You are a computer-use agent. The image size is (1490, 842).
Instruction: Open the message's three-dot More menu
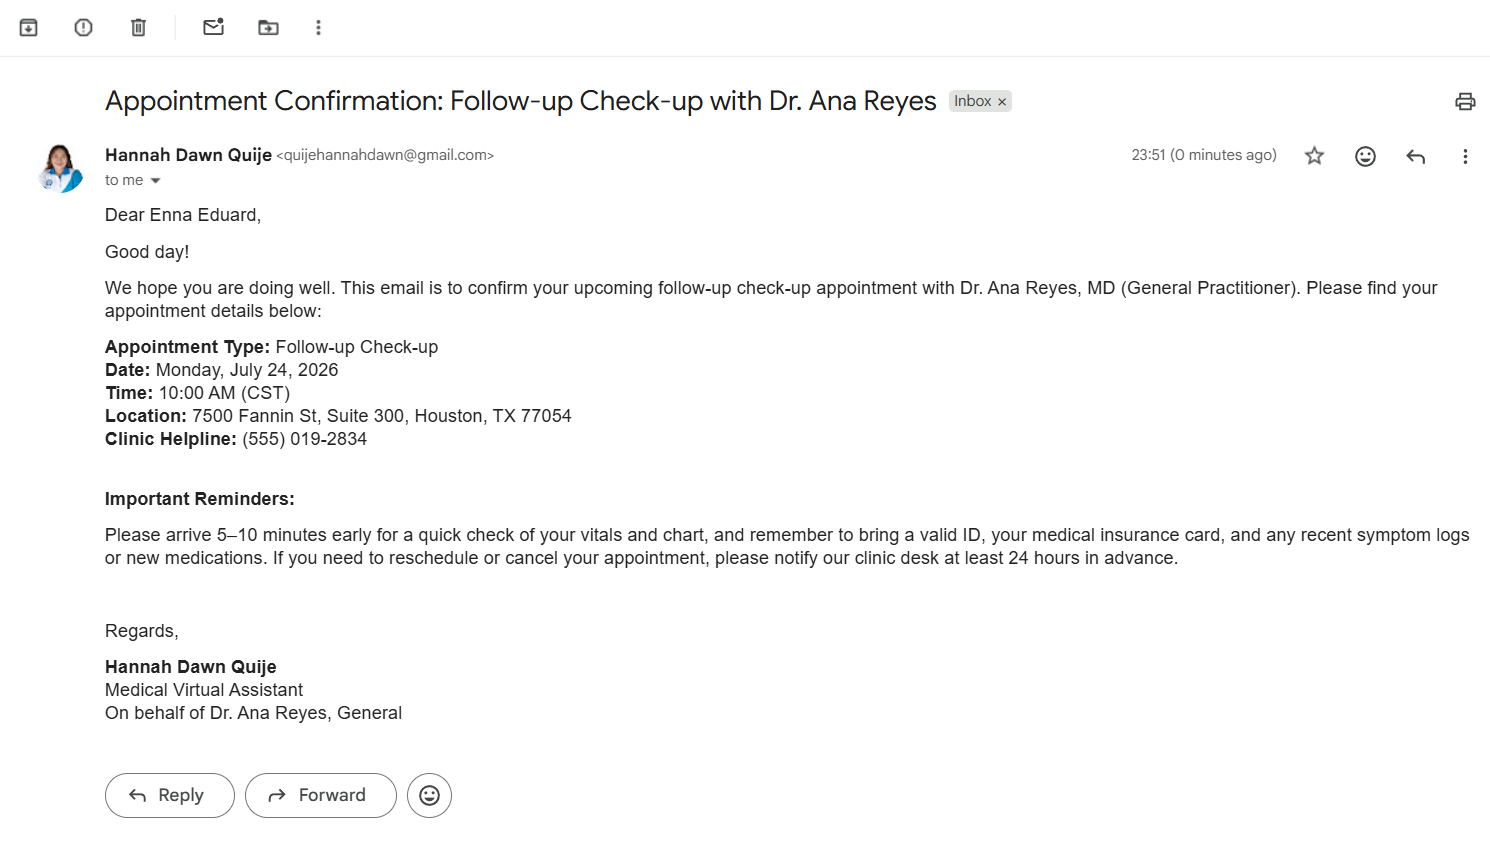click(x=1465, y=156)
